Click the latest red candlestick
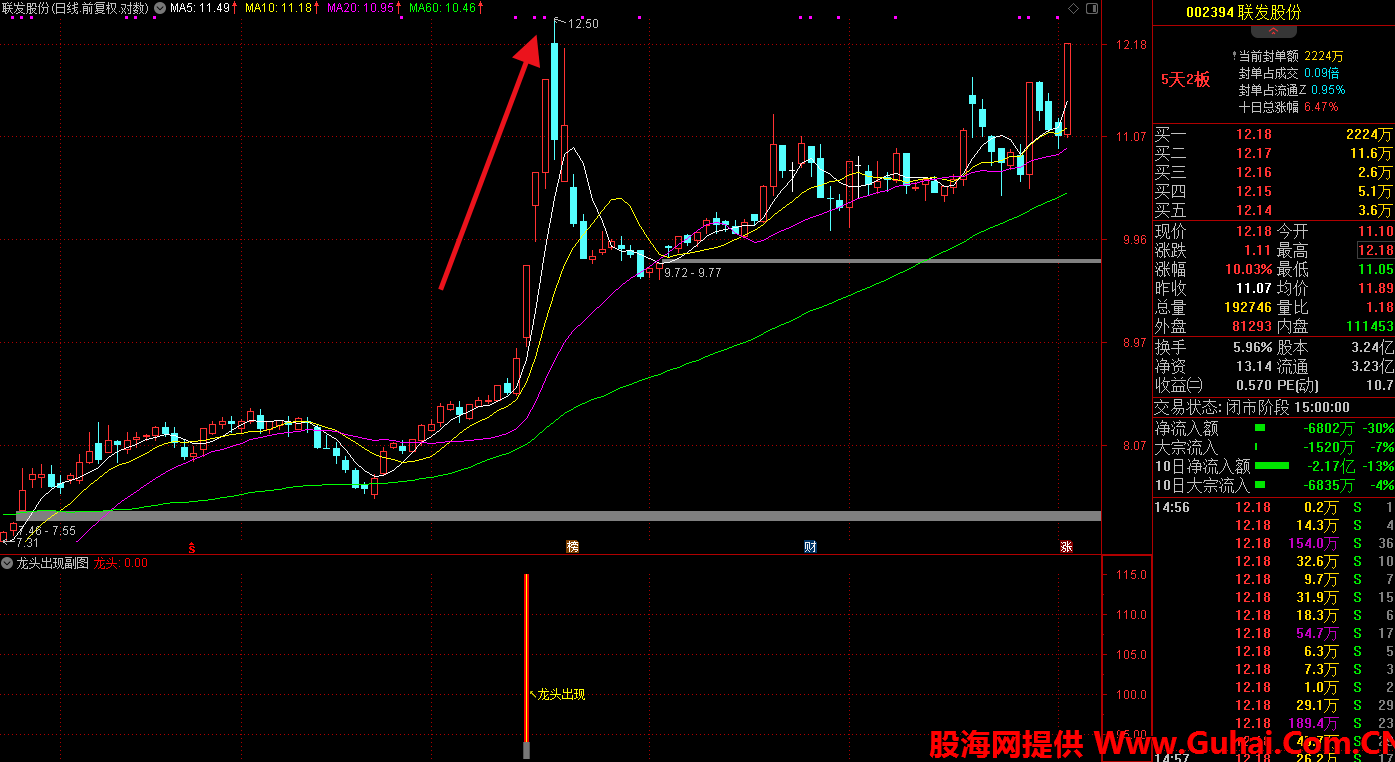 tap(1068, 88)
